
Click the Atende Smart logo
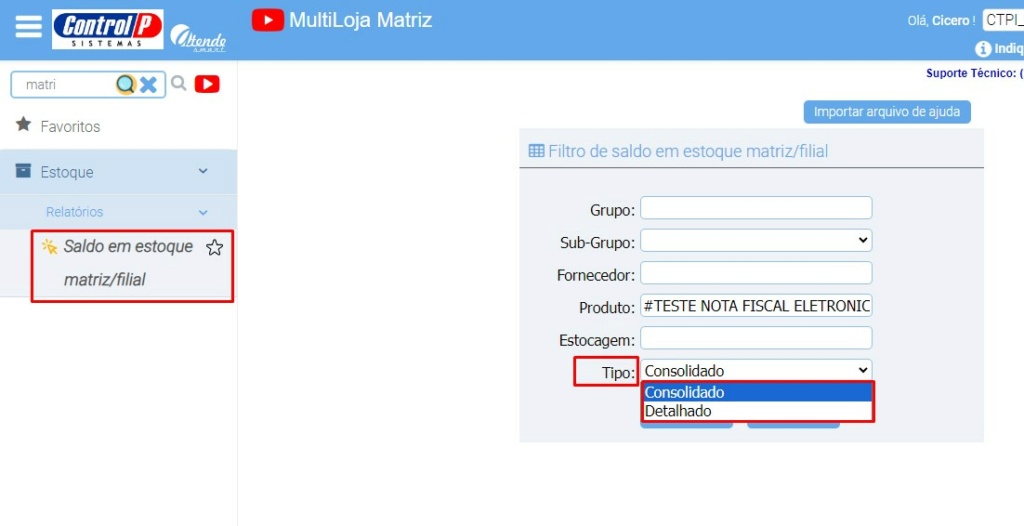[x=198, y=39]
